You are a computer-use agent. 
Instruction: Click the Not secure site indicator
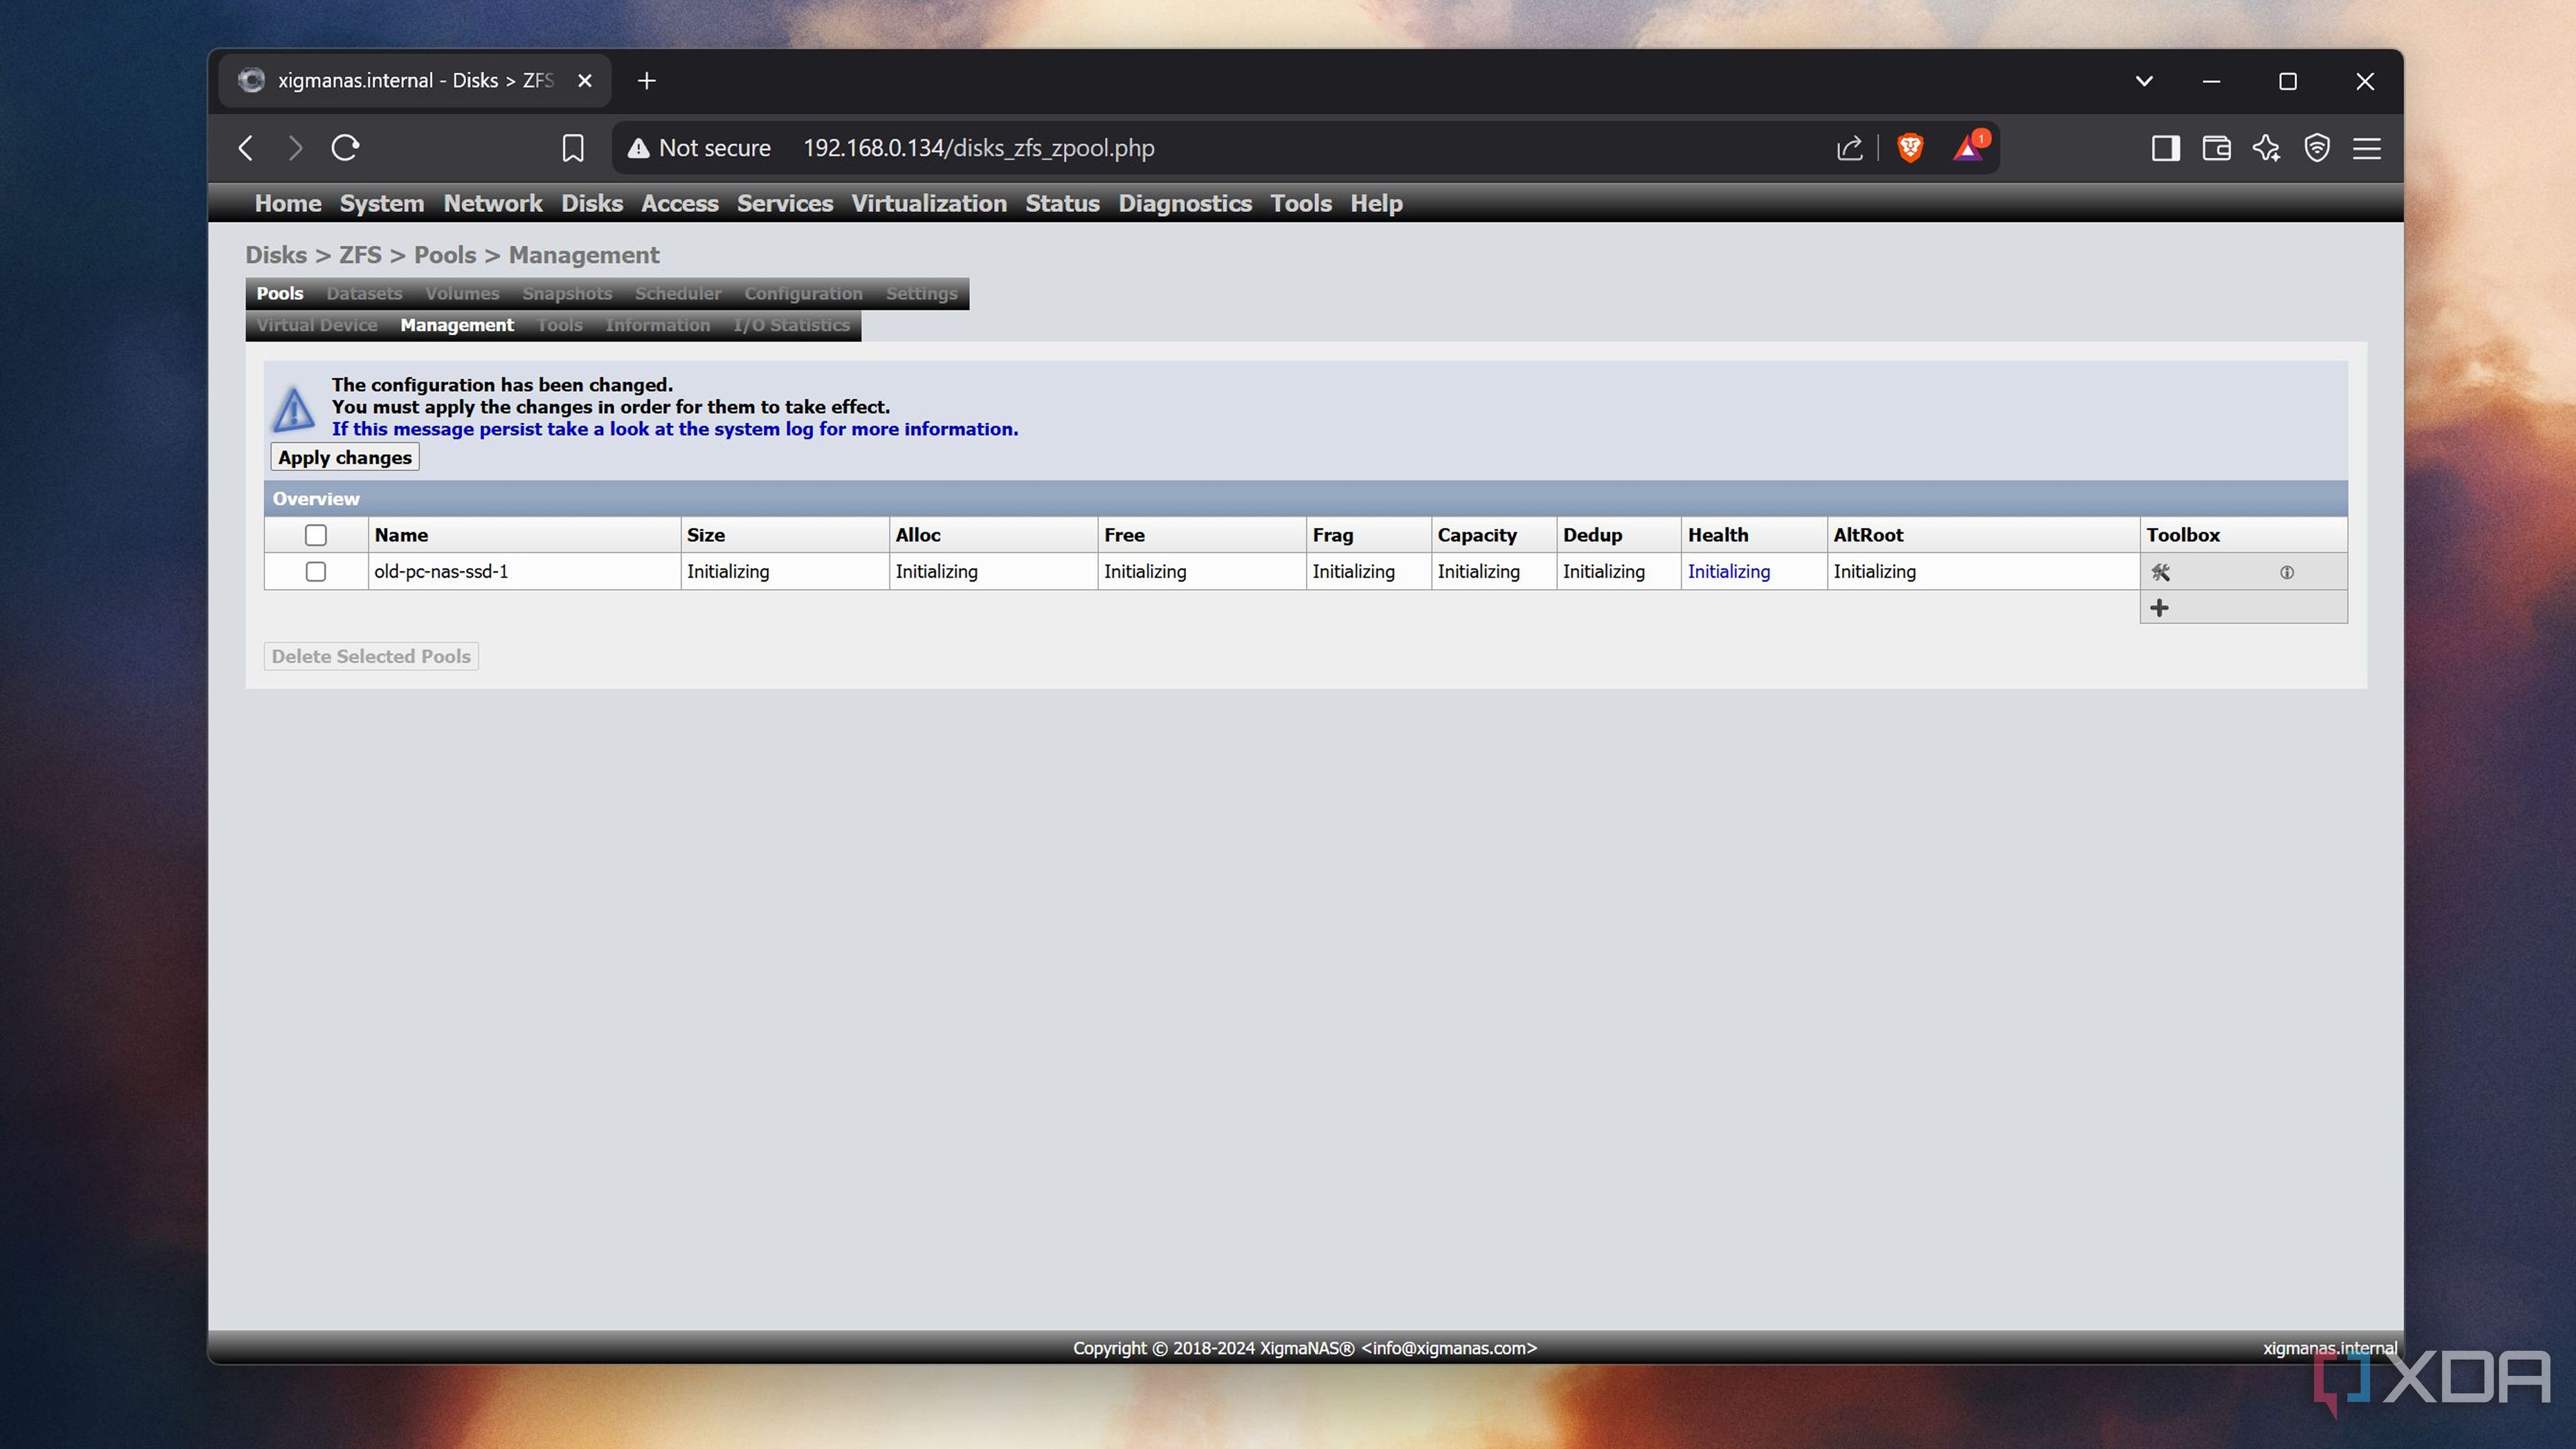click(699, 148)
